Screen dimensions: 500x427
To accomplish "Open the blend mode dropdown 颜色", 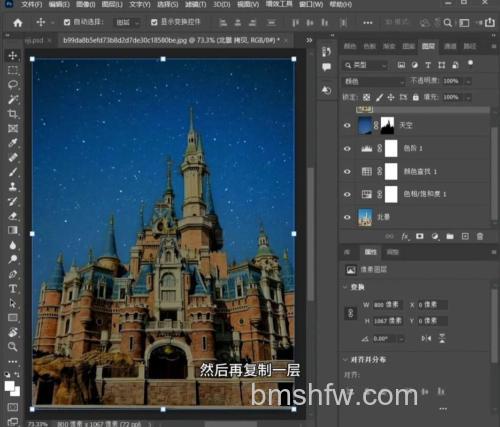I will click(x=374, y=81).
